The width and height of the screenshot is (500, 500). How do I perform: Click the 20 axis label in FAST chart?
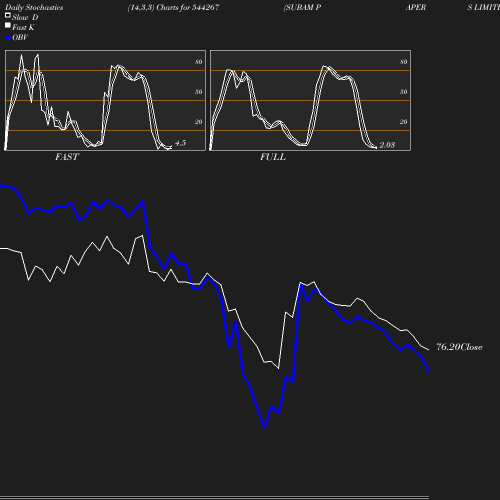(x=199, y=122)
